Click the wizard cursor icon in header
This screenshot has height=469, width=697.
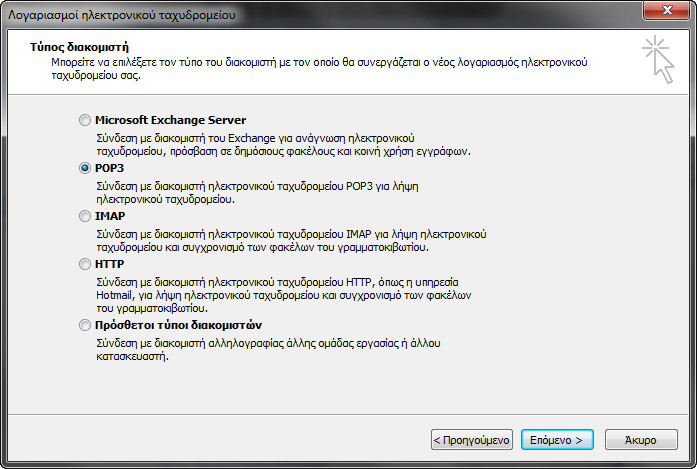click(x=659, y=60)
